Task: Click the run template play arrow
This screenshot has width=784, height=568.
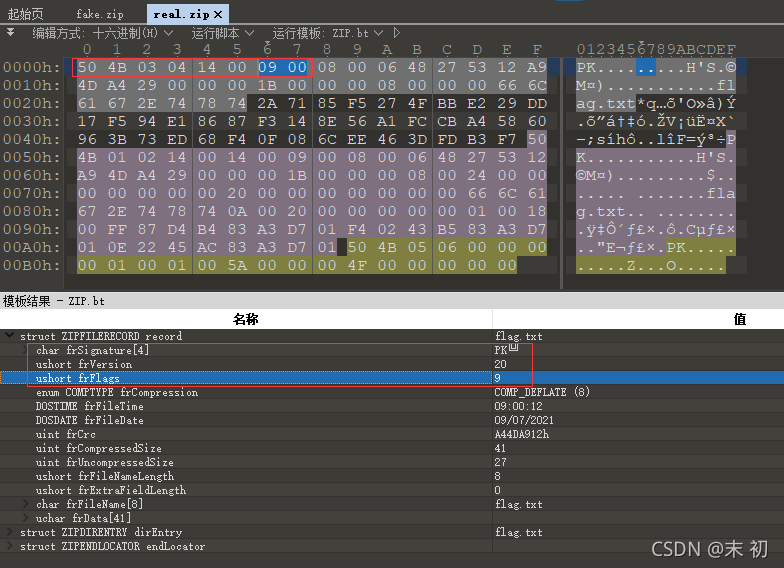Action: tap(396, 33)
